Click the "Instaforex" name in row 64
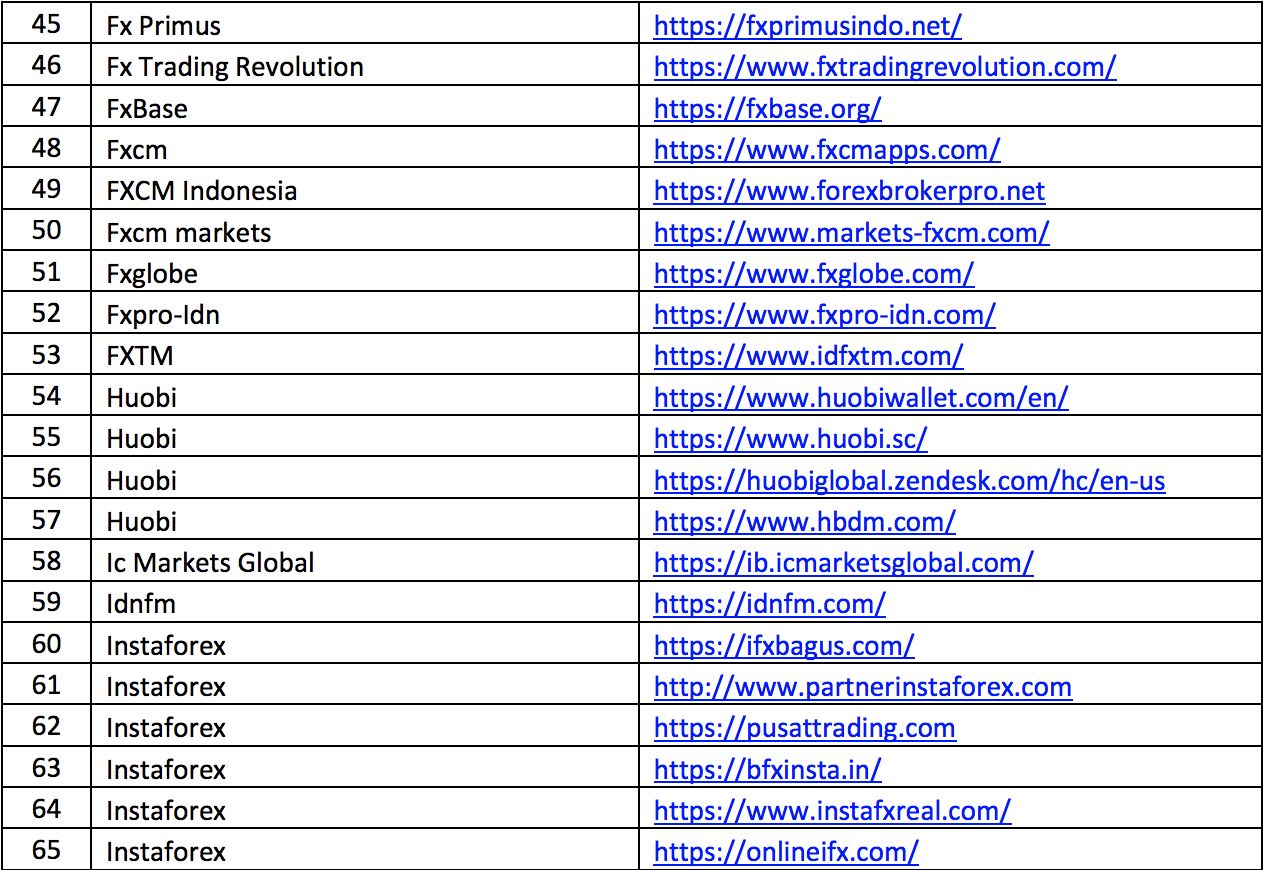 166,811
